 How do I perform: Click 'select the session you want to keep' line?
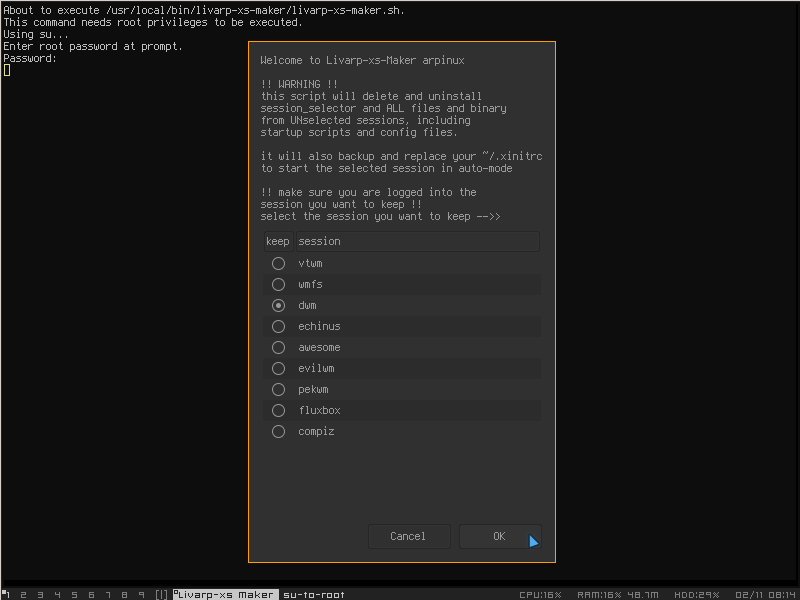click(380, 216)
